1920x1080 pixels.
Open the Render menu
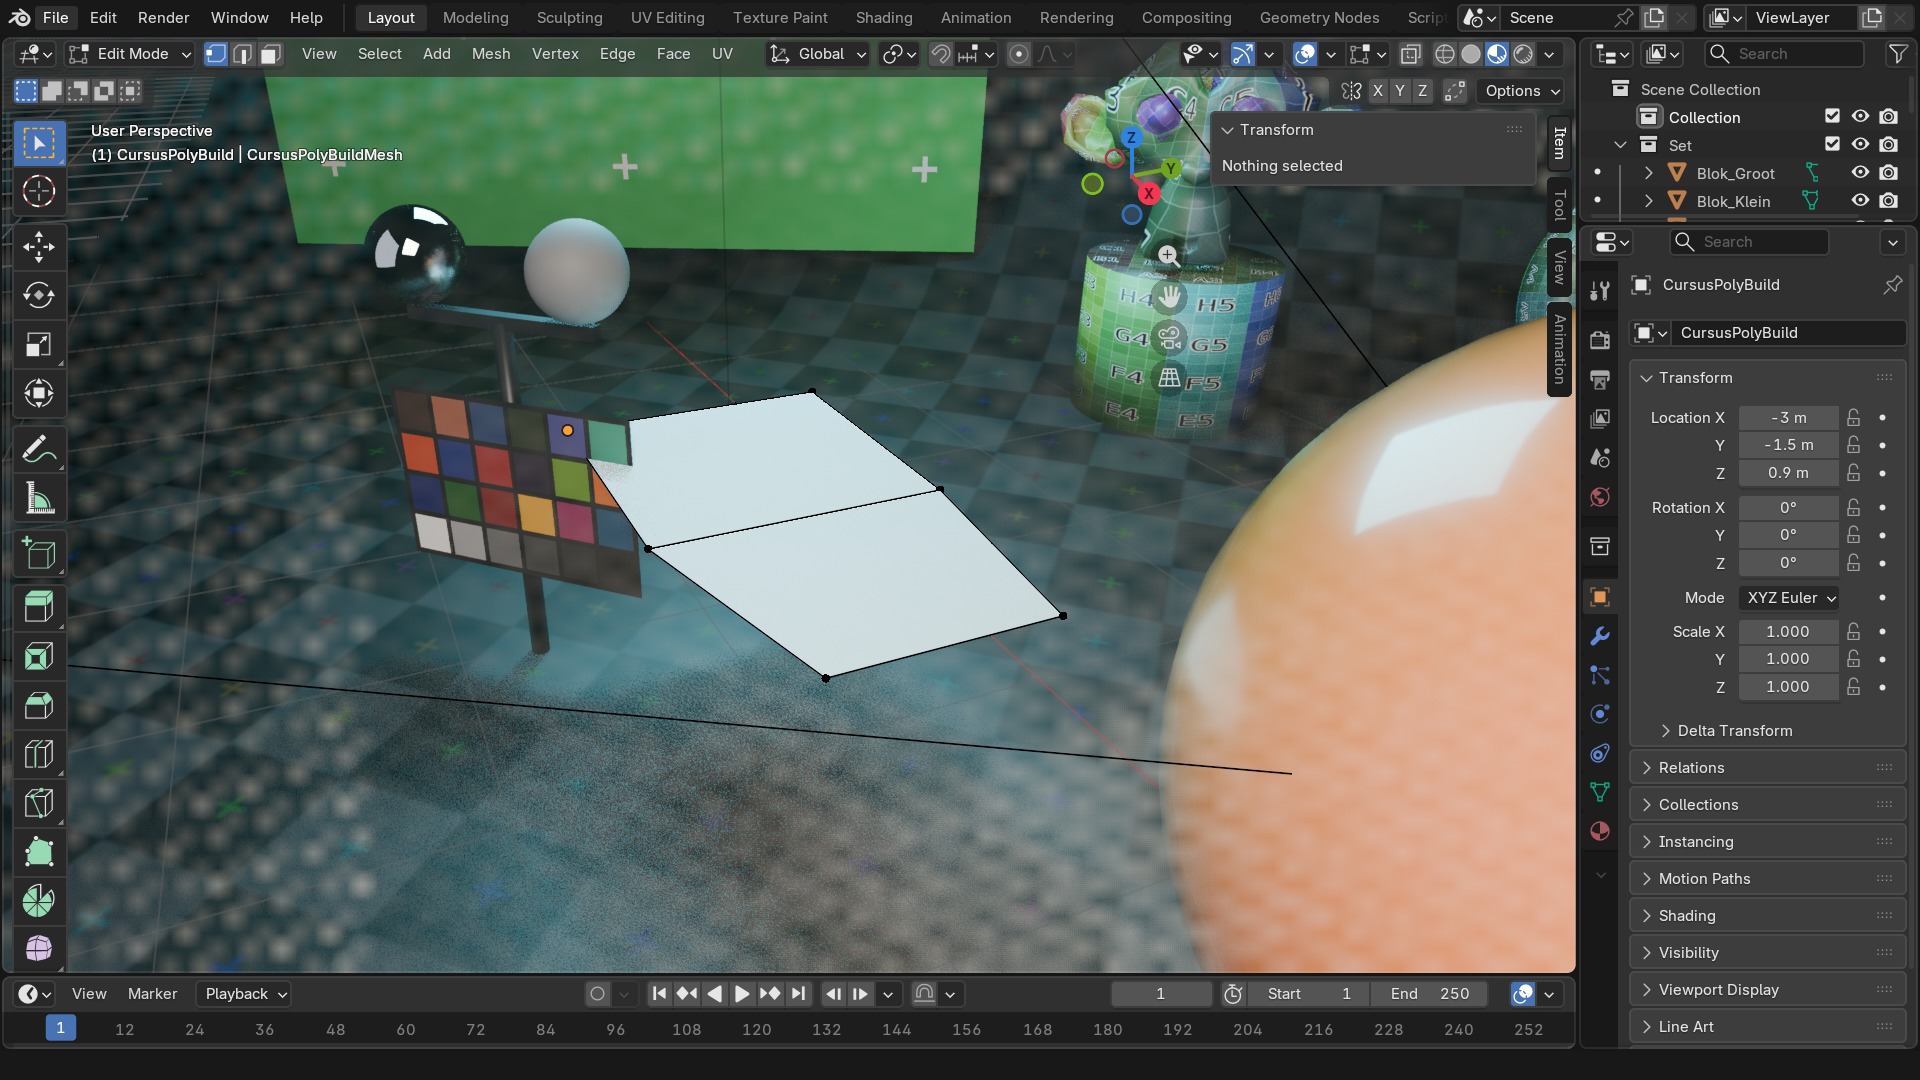(x=163, y=18)
